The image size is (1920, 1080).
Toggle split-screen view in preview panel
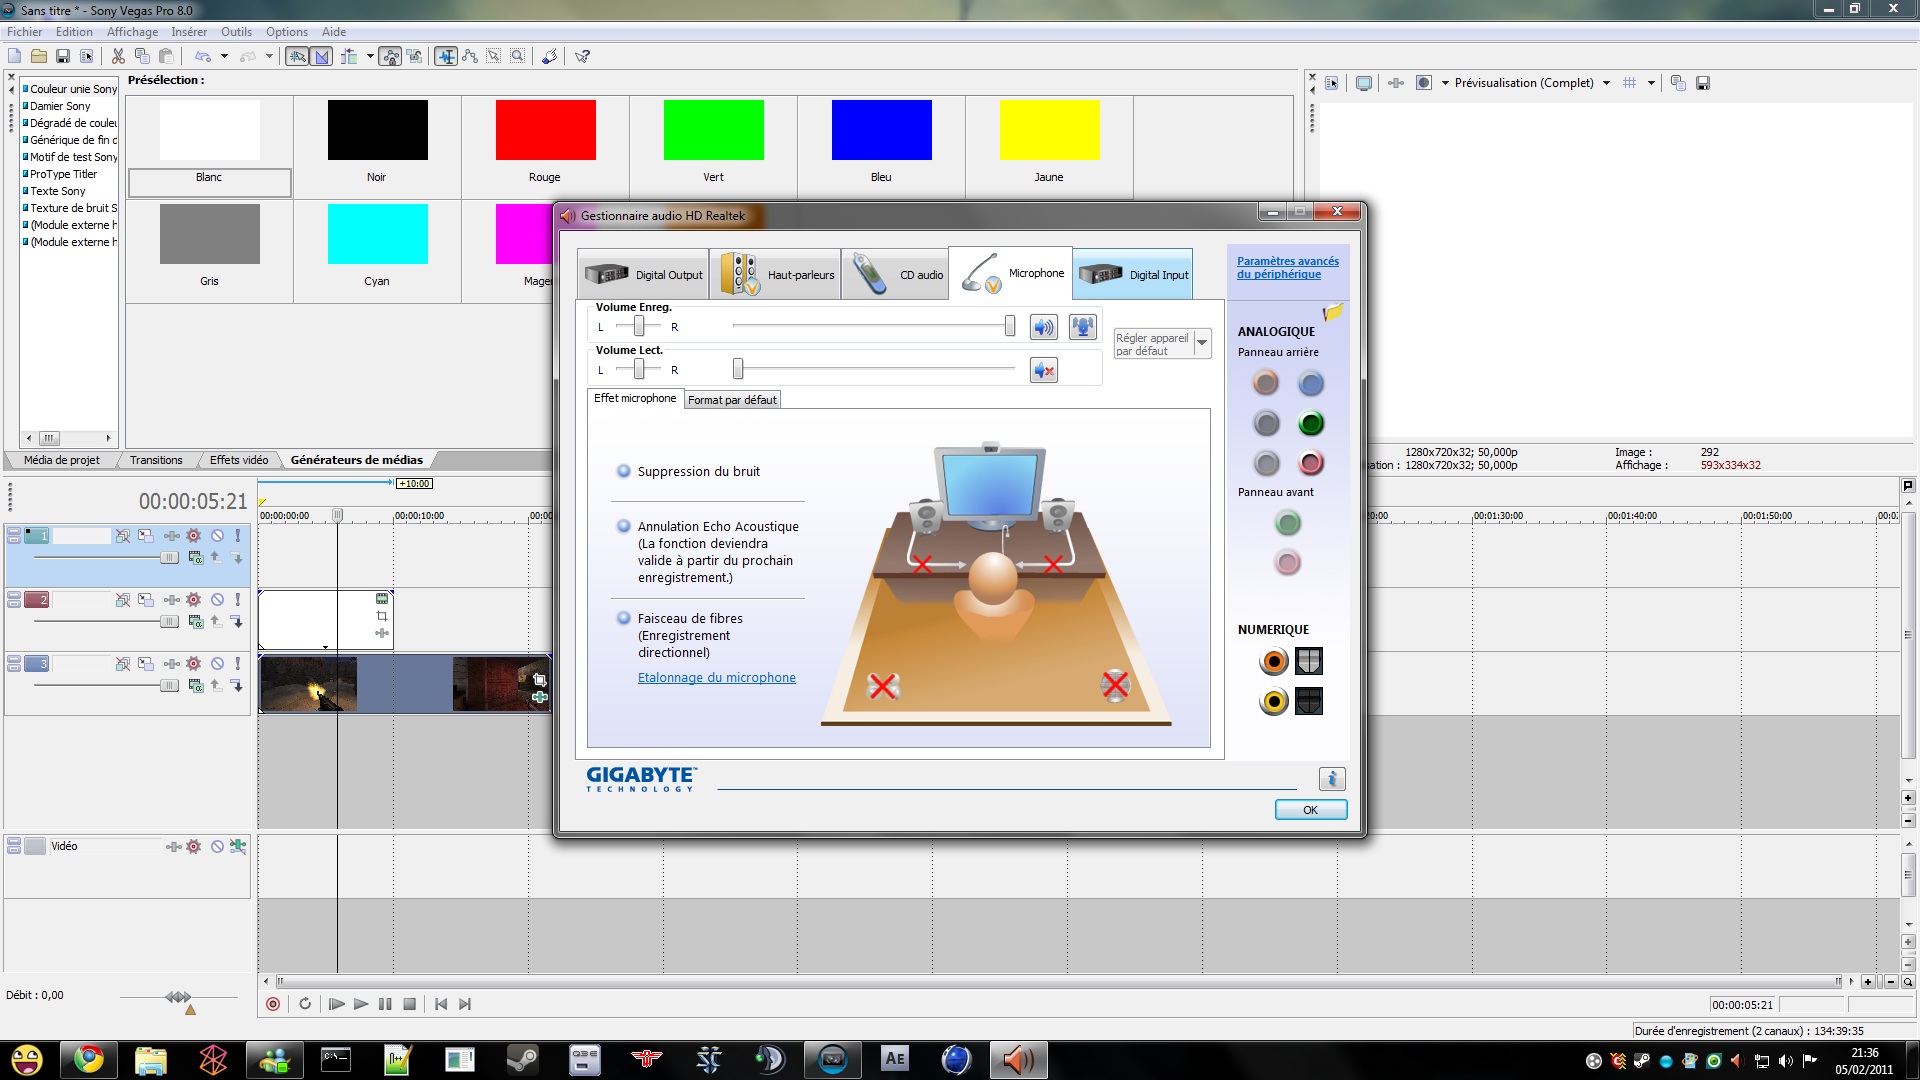pos(1424,83)
